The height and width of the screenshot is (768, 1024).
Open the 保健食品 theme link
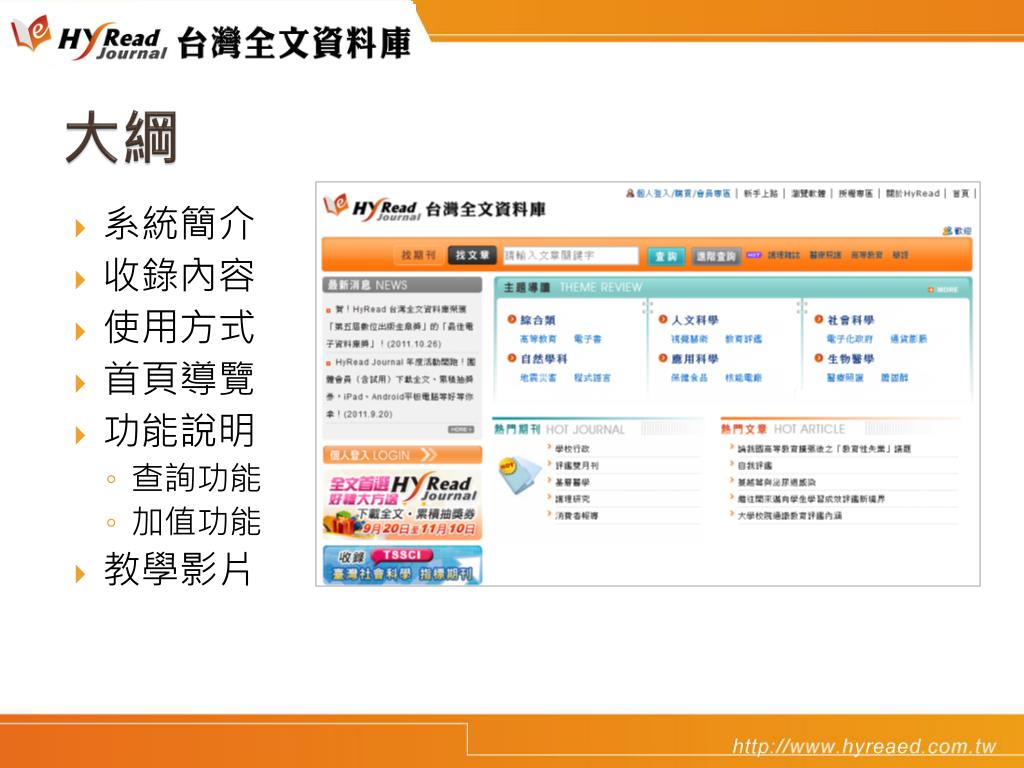coord(689,377)
